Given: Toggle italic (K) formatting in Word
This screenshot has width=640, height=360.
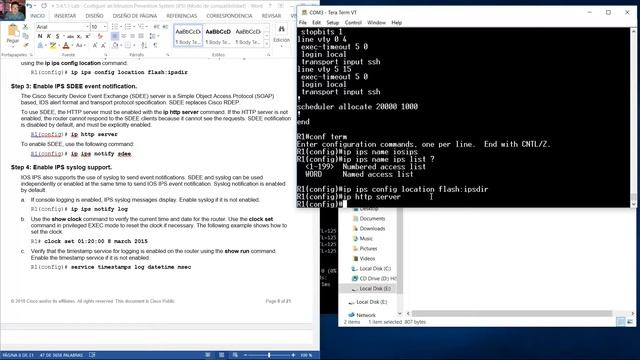Looking at the screenshot, I should (49, 36).
